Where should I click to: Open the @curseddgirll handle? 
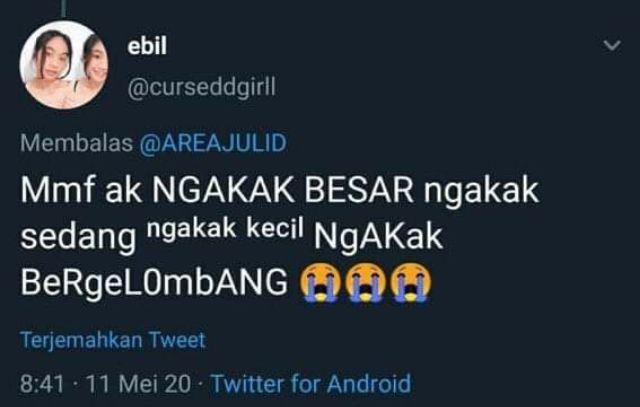pyautogui.click(x=202, y=87)
